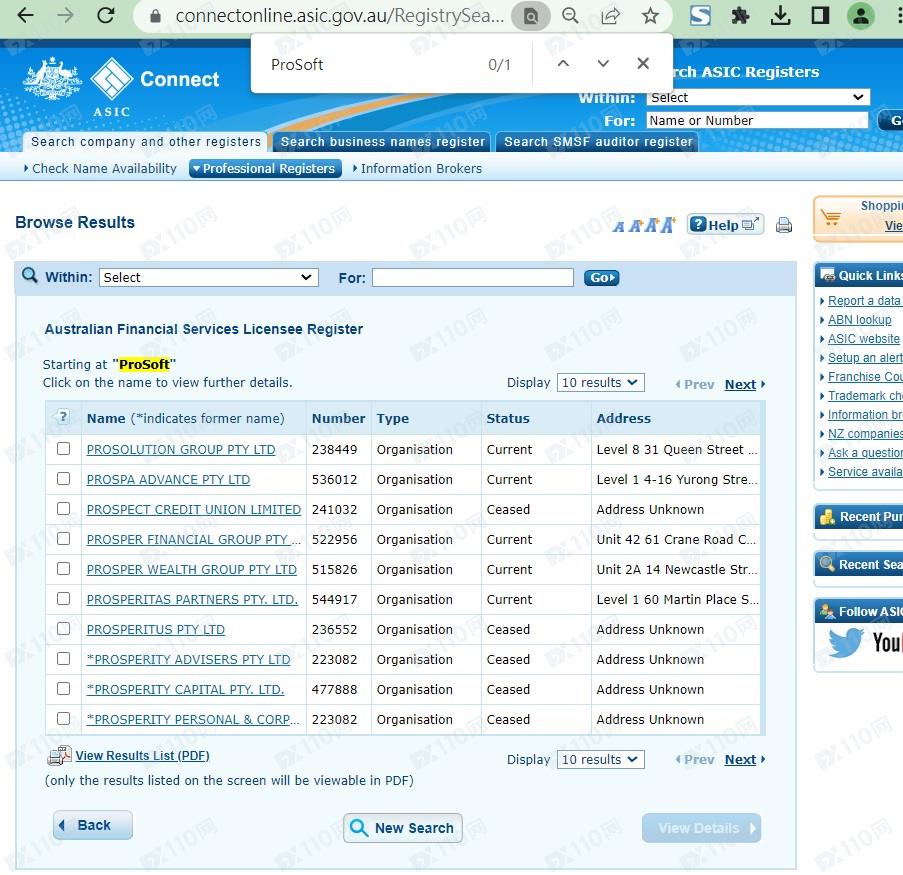Open the Professional Registers dropdown menu
Image resolution: width=903 pixels, height=875 pixels.
click(265, 169)
